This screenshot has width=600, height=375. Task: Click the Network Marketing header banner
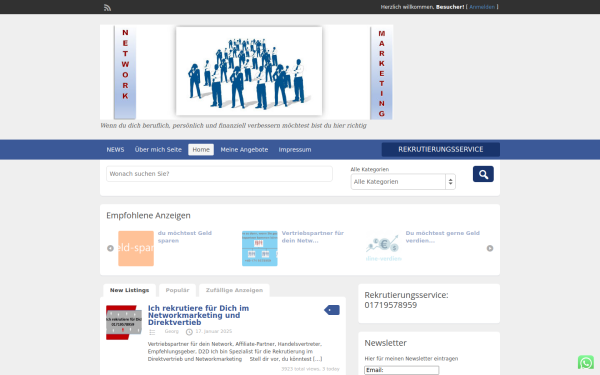pyautogui.click(x=246, y=72)
